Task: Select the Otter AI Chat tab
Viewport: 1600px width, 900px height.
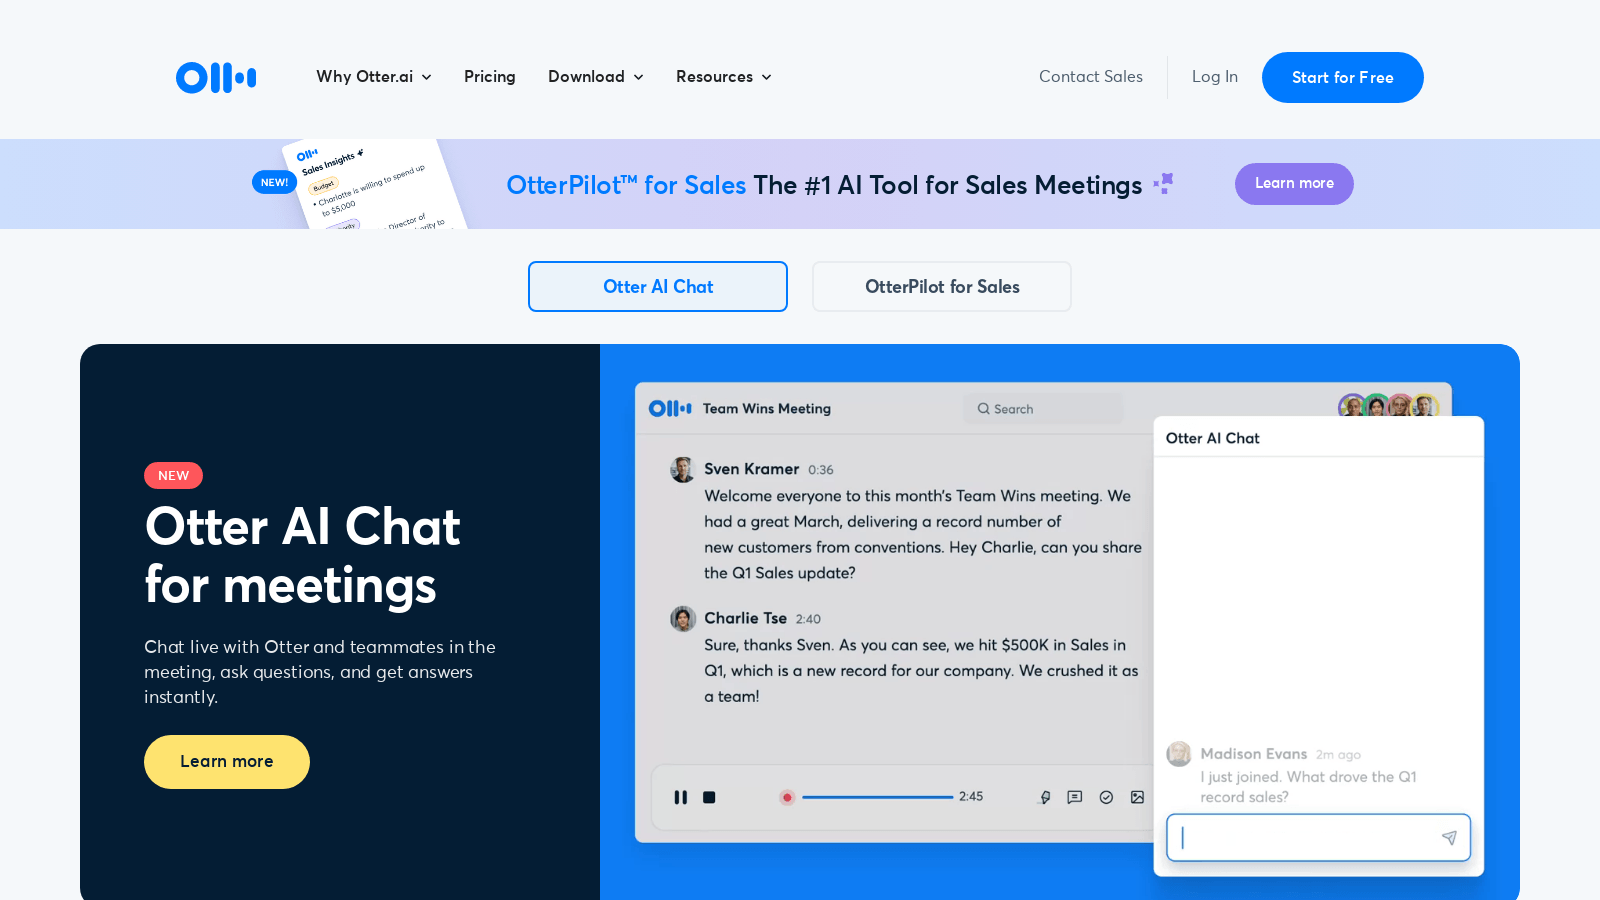Action: coord(658,287)
